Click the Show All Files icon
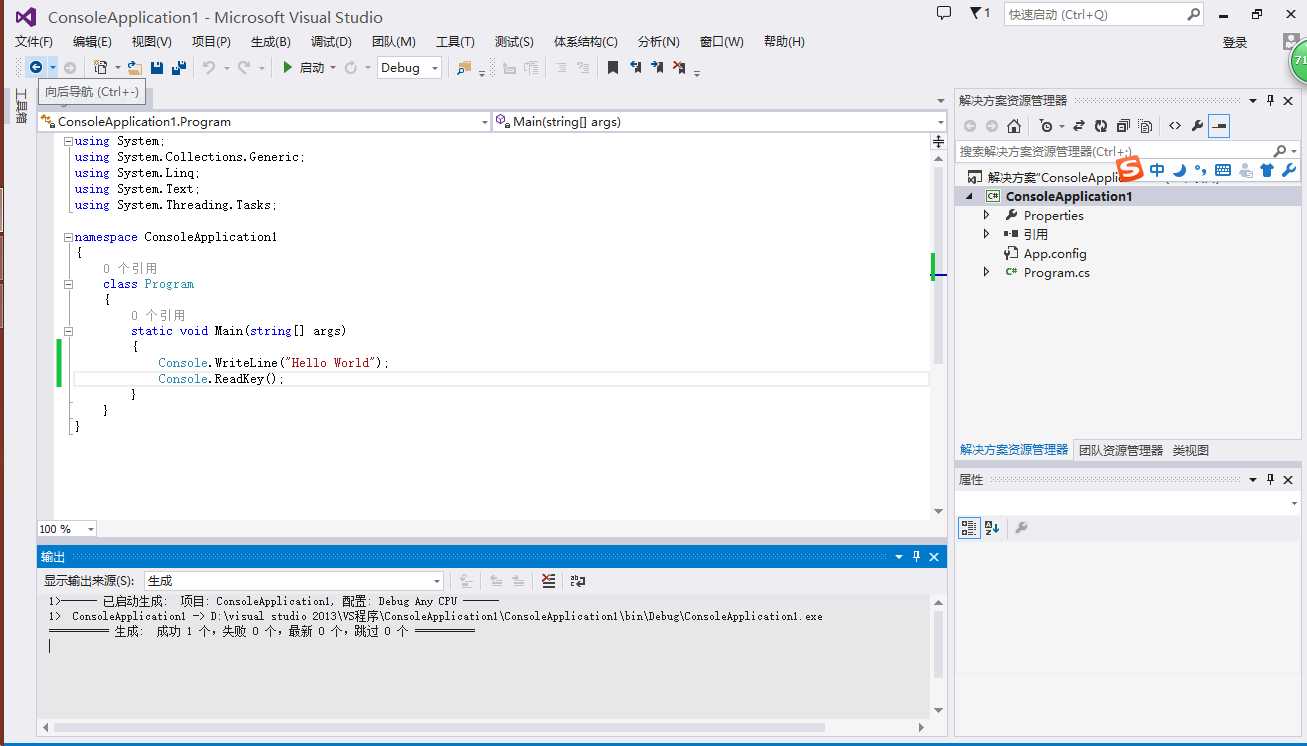This screenshot has height=746, width=1307. pyautogui.click(x=1146, y=126)
